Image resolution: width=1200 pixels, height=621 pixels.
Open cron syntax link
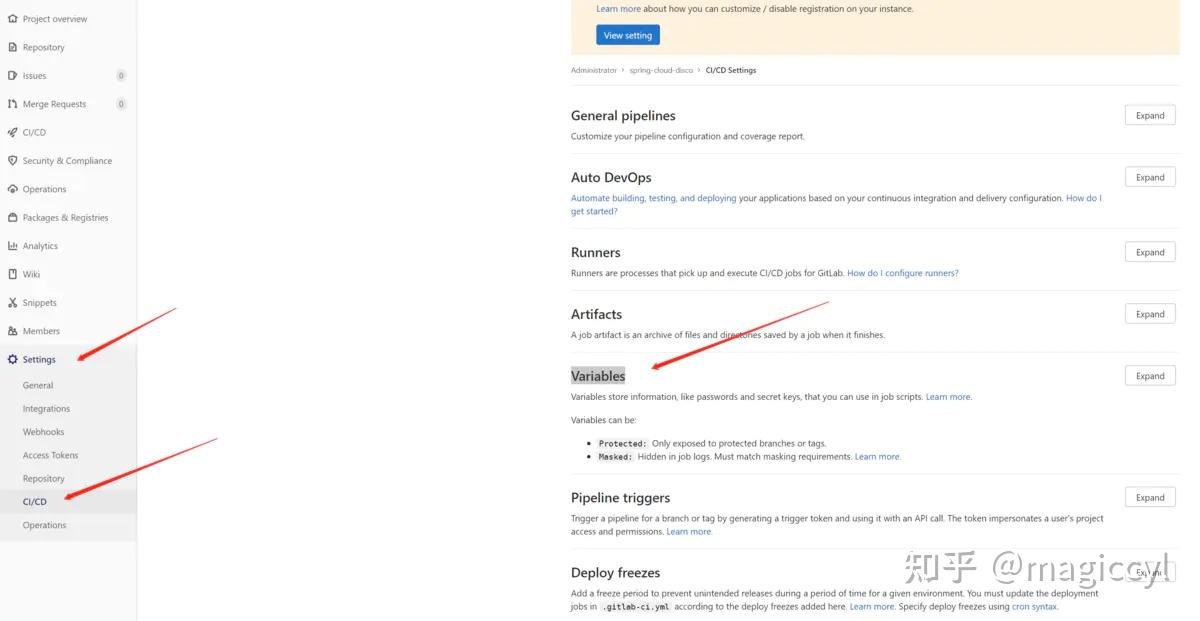point(1034,607)
